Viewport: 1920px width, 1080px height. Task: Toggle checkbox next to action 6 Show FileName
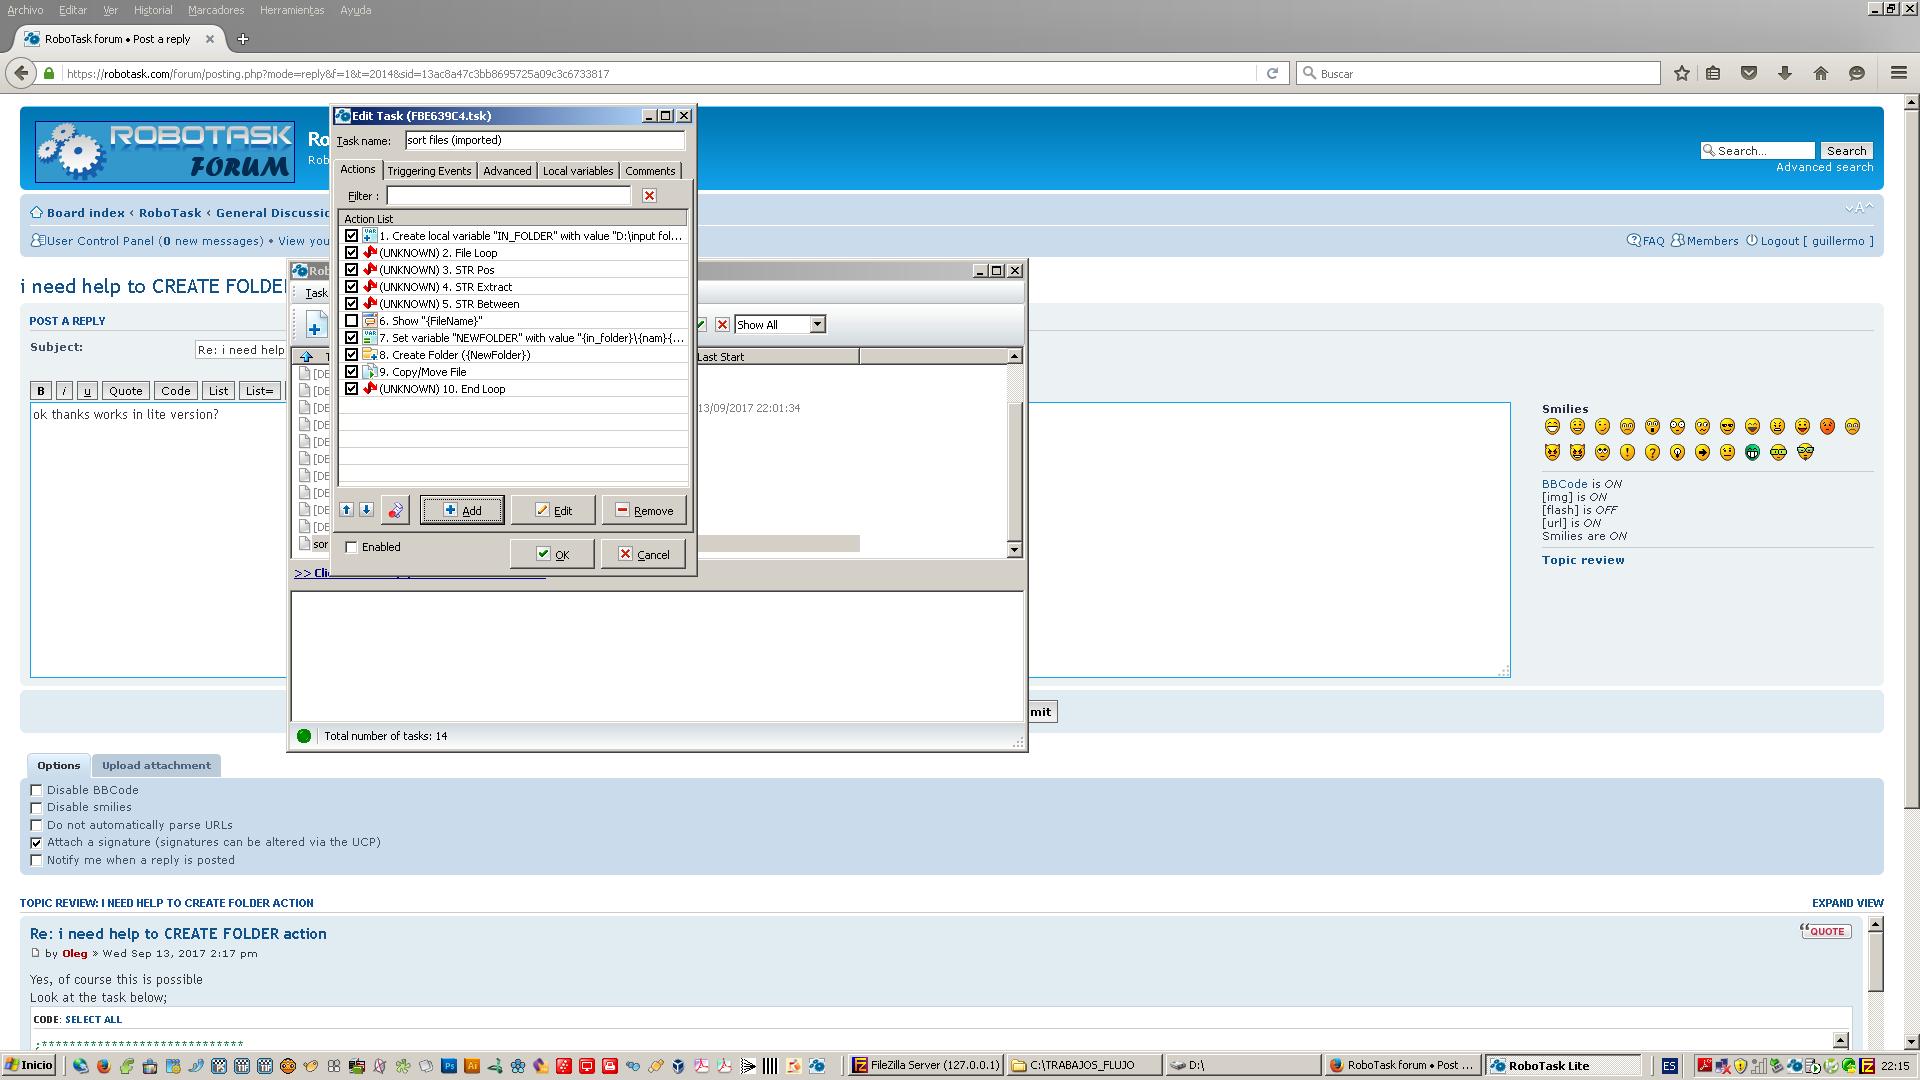351,319
